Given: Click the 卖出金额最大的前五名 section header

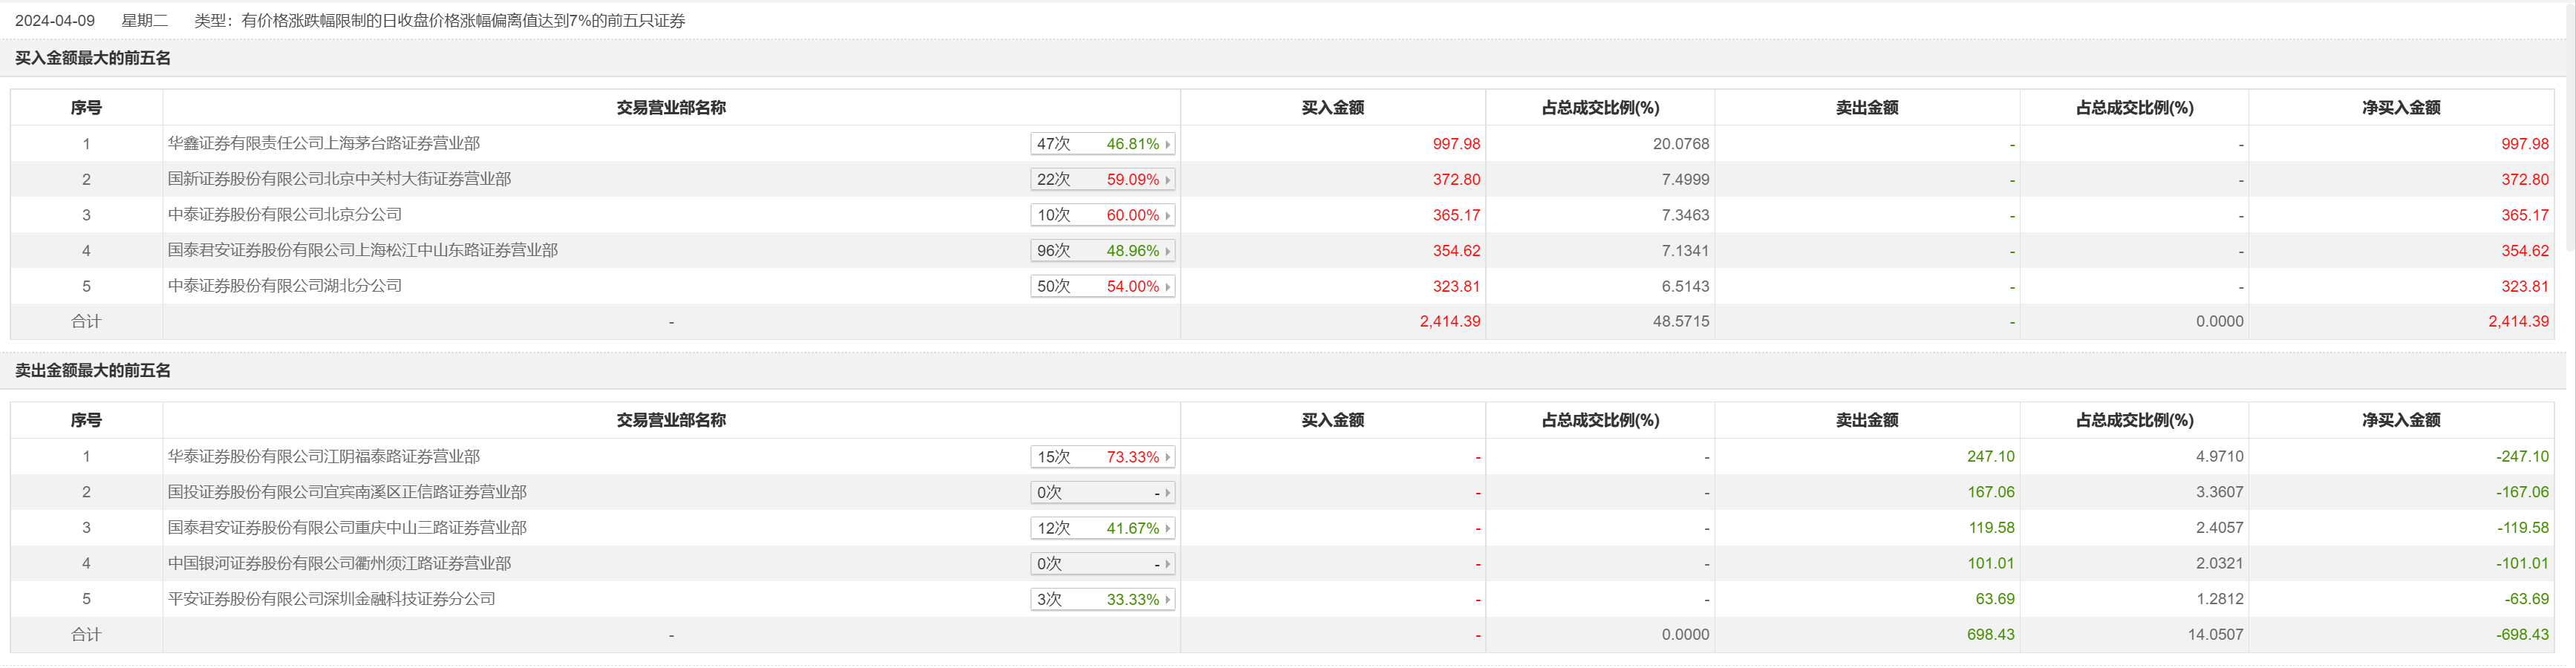Looking at the screenshot, I should (x=93, y=371).
